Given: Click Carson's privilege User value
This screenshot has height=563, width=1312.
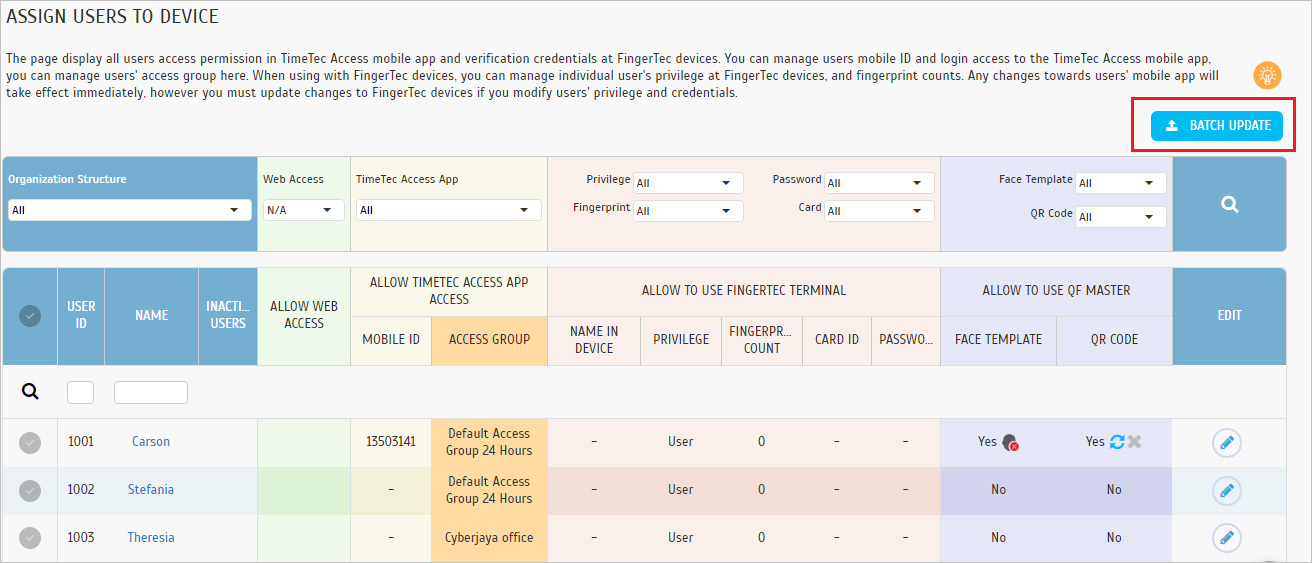Looking at the screenshot, I should (681, 442).
